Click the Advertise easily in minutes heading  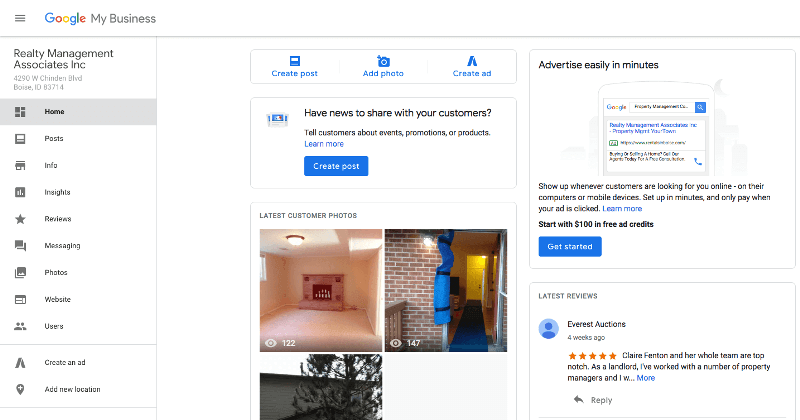(598, 65)
